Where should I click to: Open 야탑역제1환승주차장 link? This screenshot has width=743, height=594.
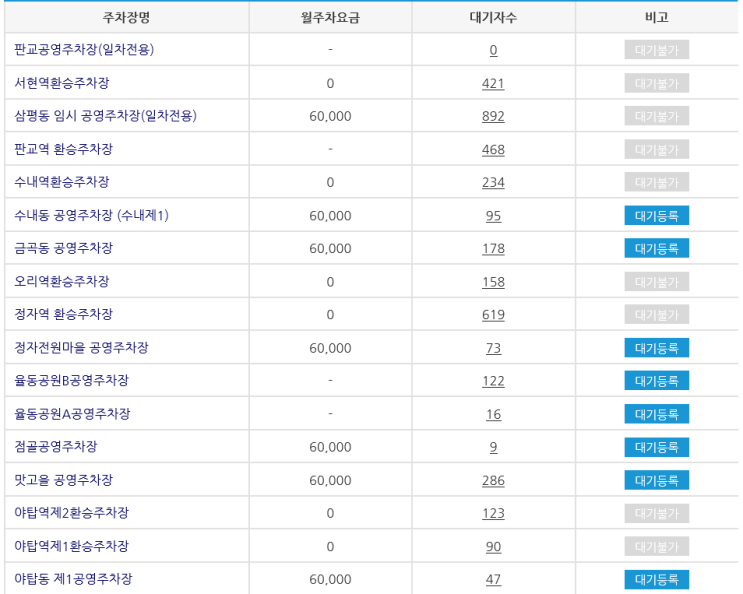click(x=72, y=546)
